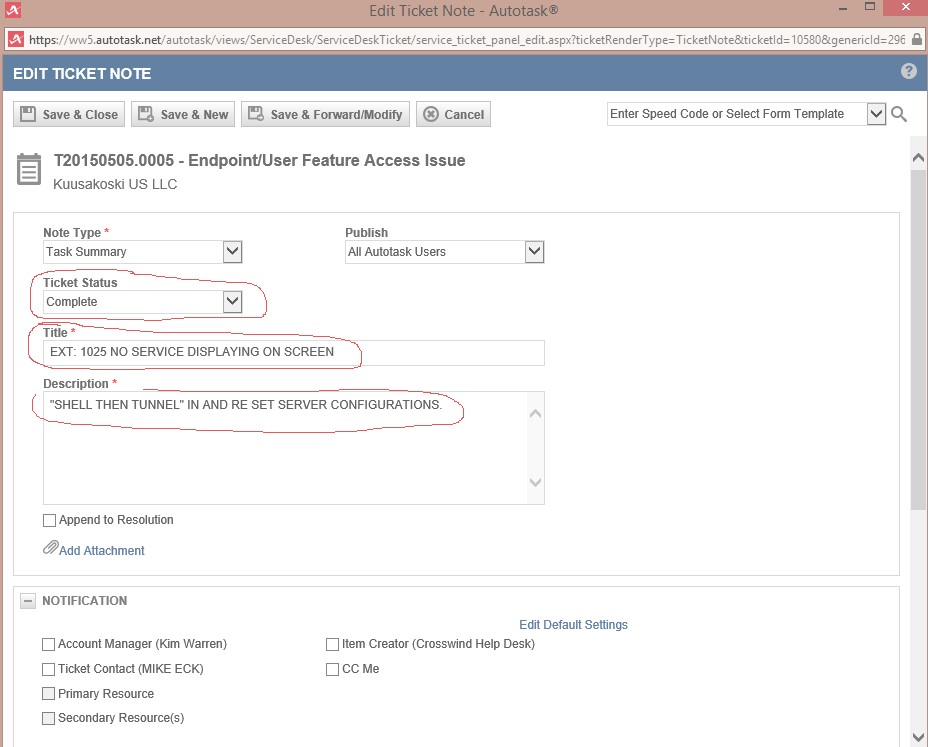Open the Note Type dropdown

[232, 252]
